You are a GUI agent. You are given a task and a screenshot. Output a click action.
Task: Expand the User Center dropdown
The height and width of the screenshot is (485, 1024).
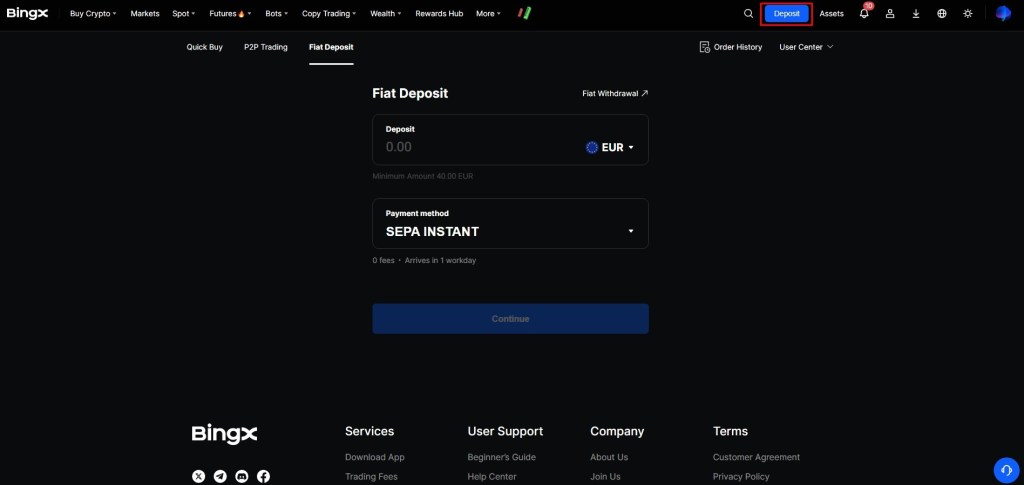click(x=806, y=47)
